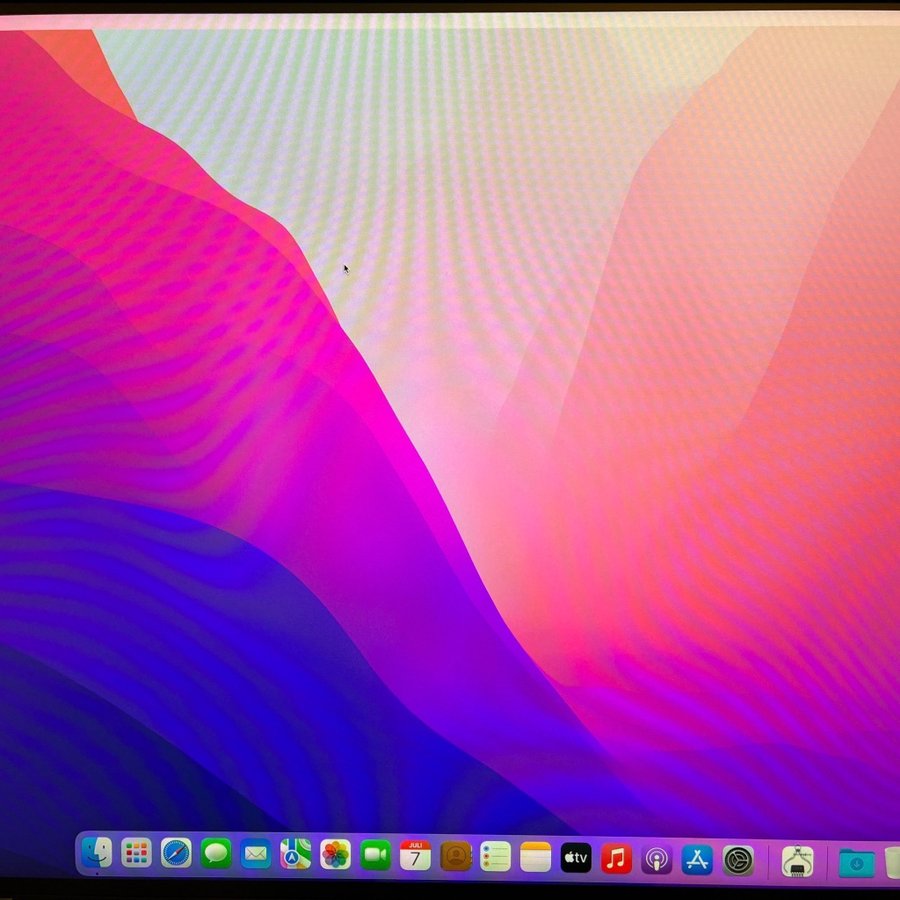Open Launchpad from the dock
The width and height of the screenshot is (900, 900).
pyautogui.click(x=137, y=852)
